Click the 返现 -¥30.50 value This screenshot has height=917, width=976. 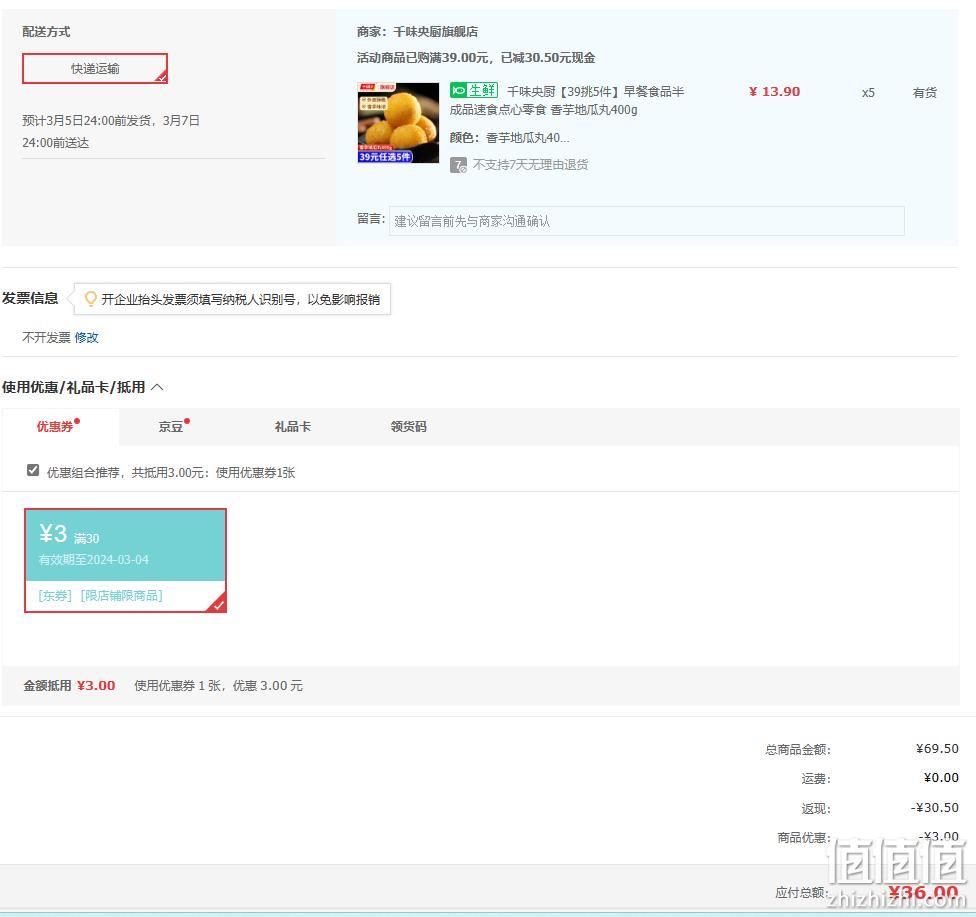pos(934,807)
